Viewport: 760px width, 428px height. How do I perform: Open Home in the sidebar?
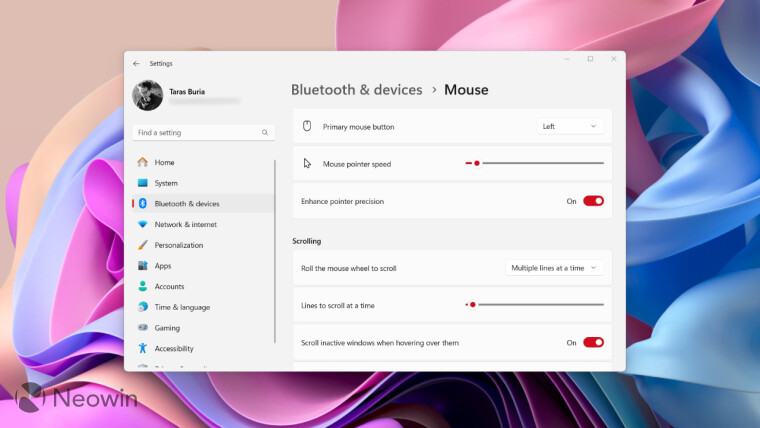tap(164, 162)
